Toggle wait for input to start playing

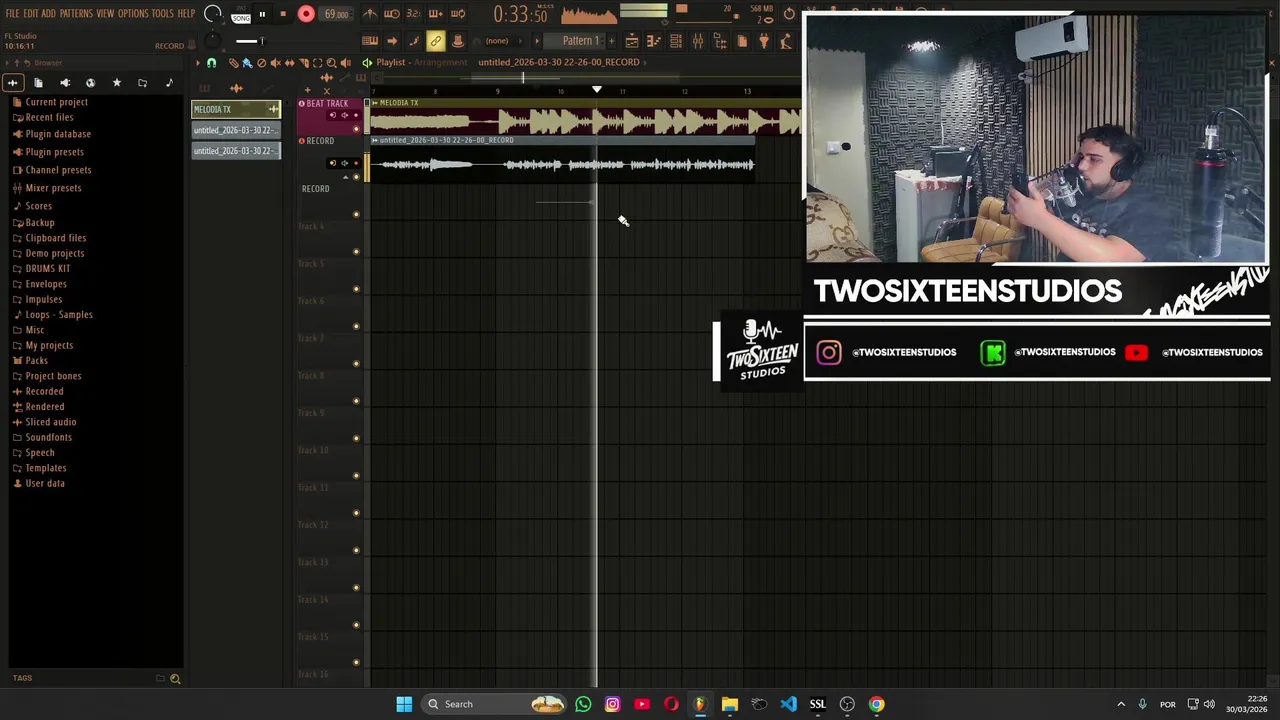[x=392, y=14]
